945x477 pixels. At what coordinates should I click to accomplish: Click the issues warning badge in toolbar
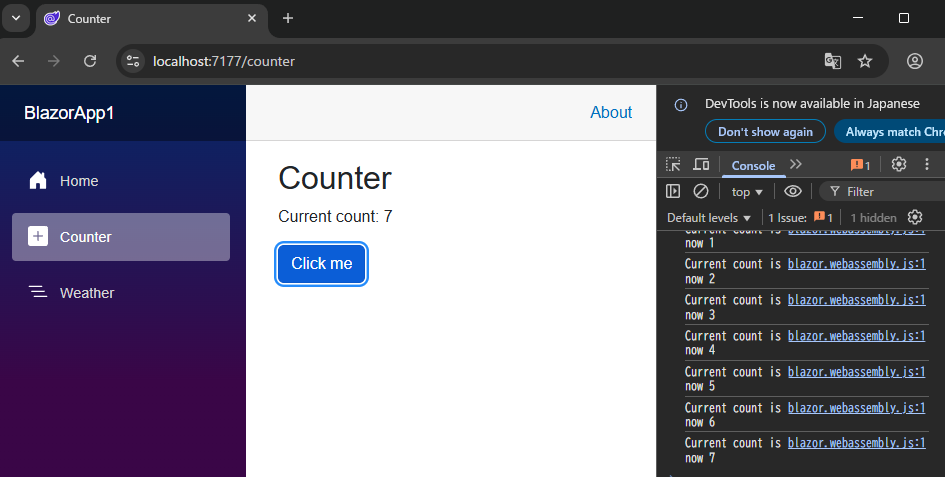click(860, 165)
